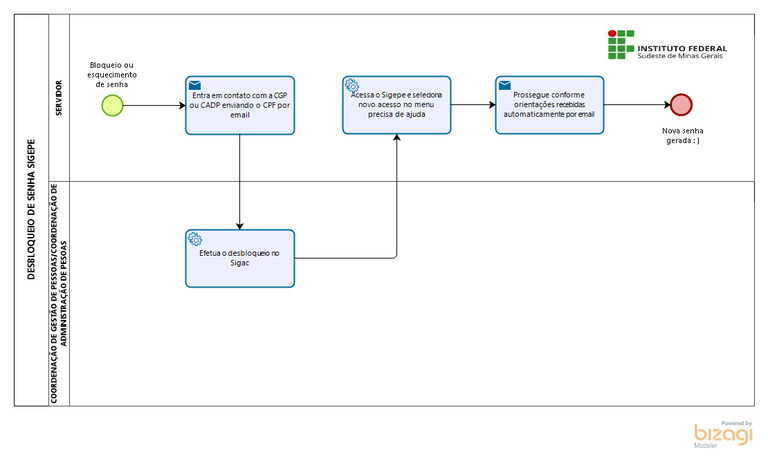
Task: Click gear icon on 'Acessa o Sigepe' task
Action: (352, 86)
